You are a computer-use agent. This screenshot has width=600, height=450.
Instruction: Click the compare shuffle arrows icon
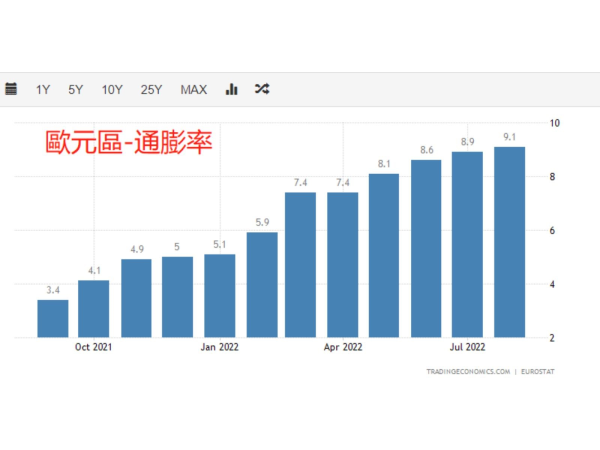point(262,89)
